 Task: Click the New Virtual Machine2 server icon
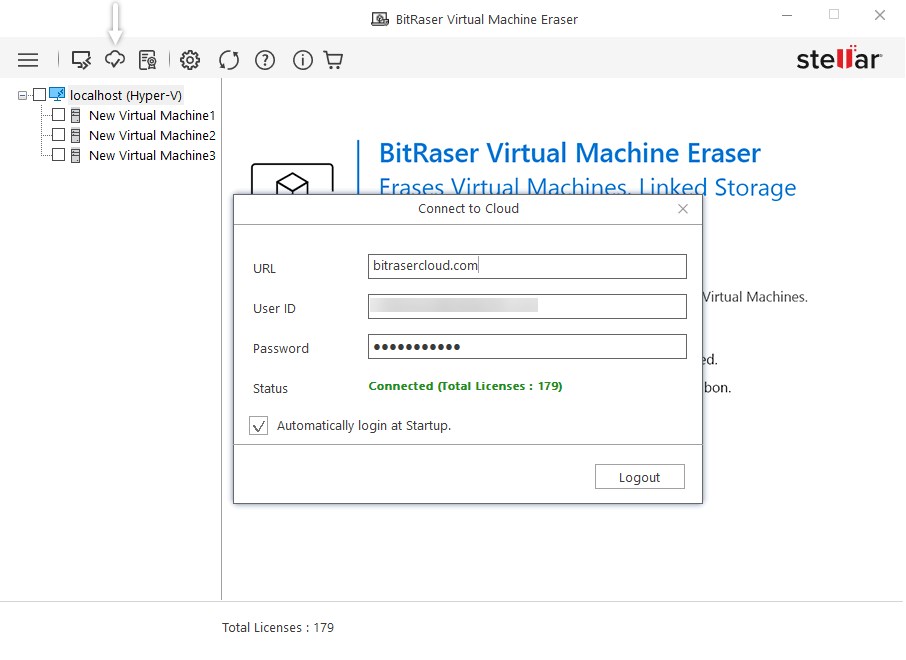coord(75,136)
